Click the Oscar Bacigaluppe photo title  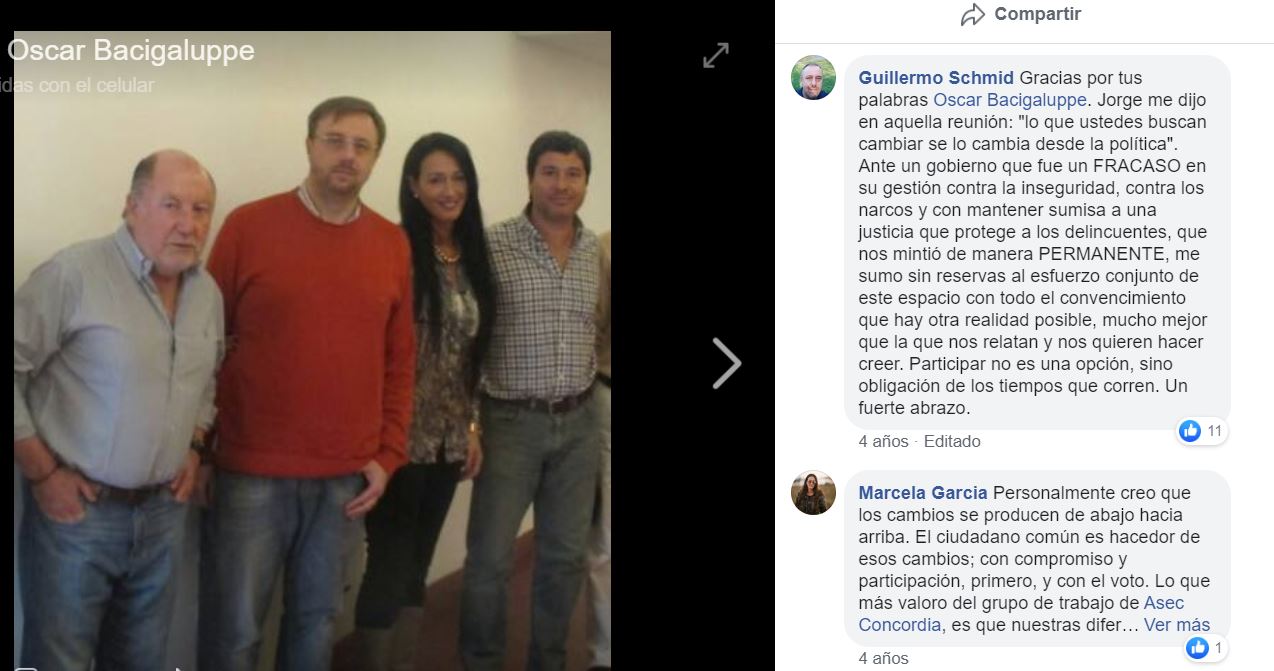[x=131, y=51]
